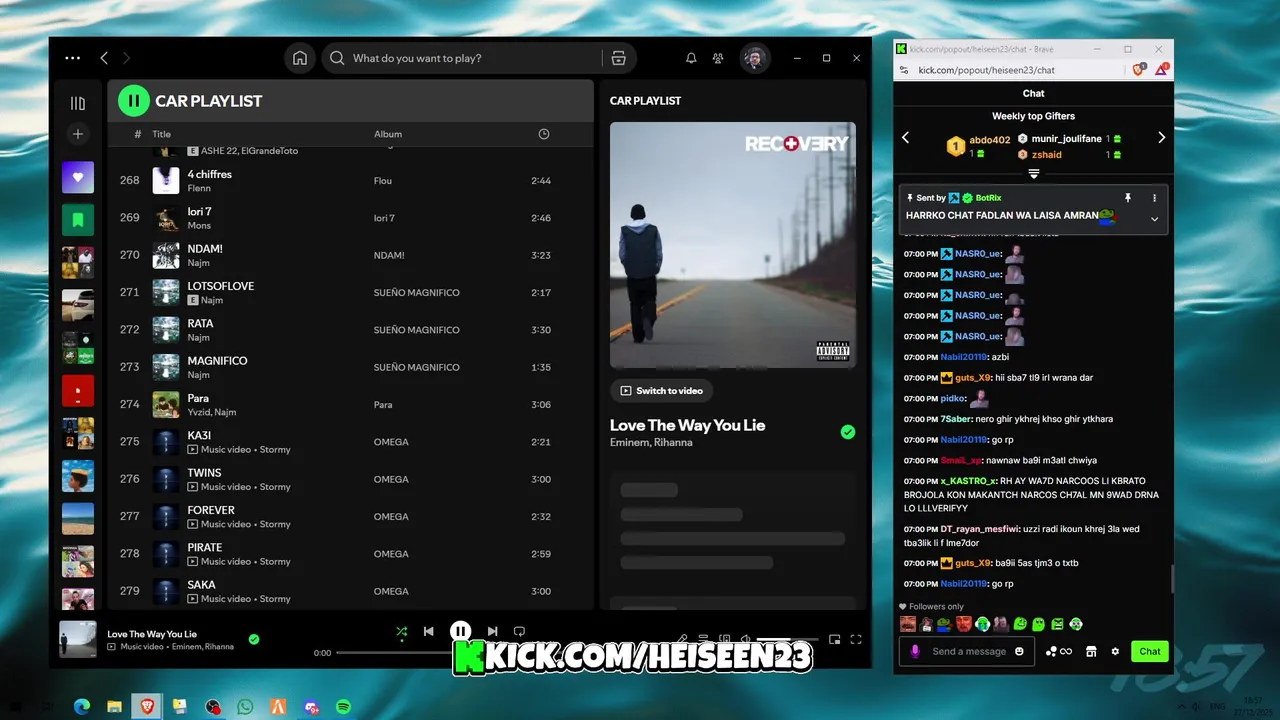The width and height of the screenshot is (1280, 720).
Task: Open site settings icon in Kick address bar
Action: click(x=904, y=70)
